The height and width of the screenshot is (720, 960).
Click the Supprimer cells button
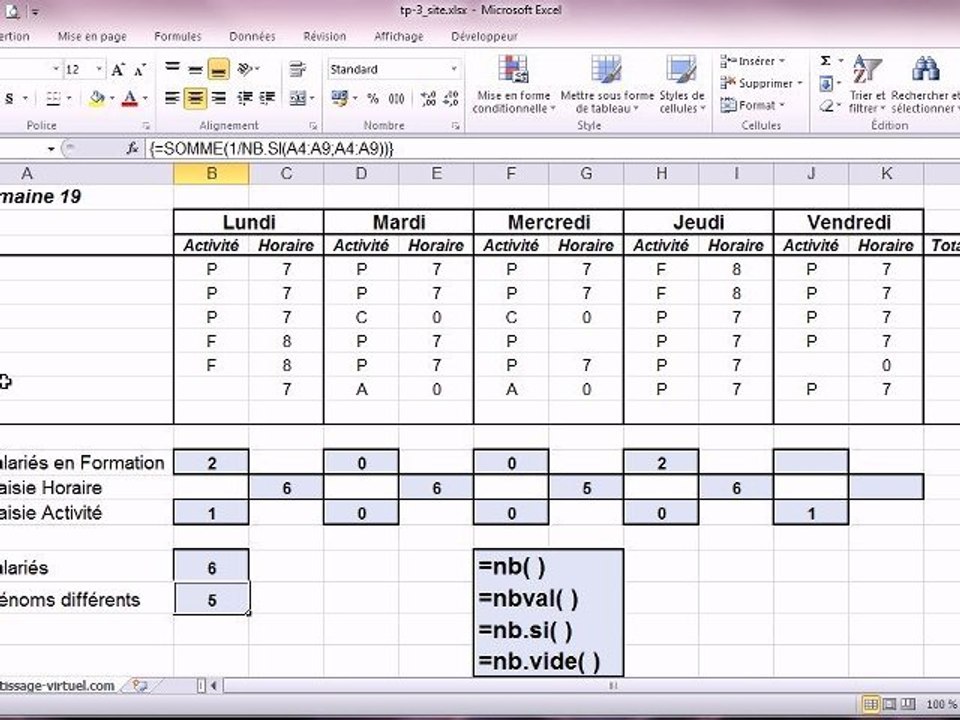coord(762,83)
